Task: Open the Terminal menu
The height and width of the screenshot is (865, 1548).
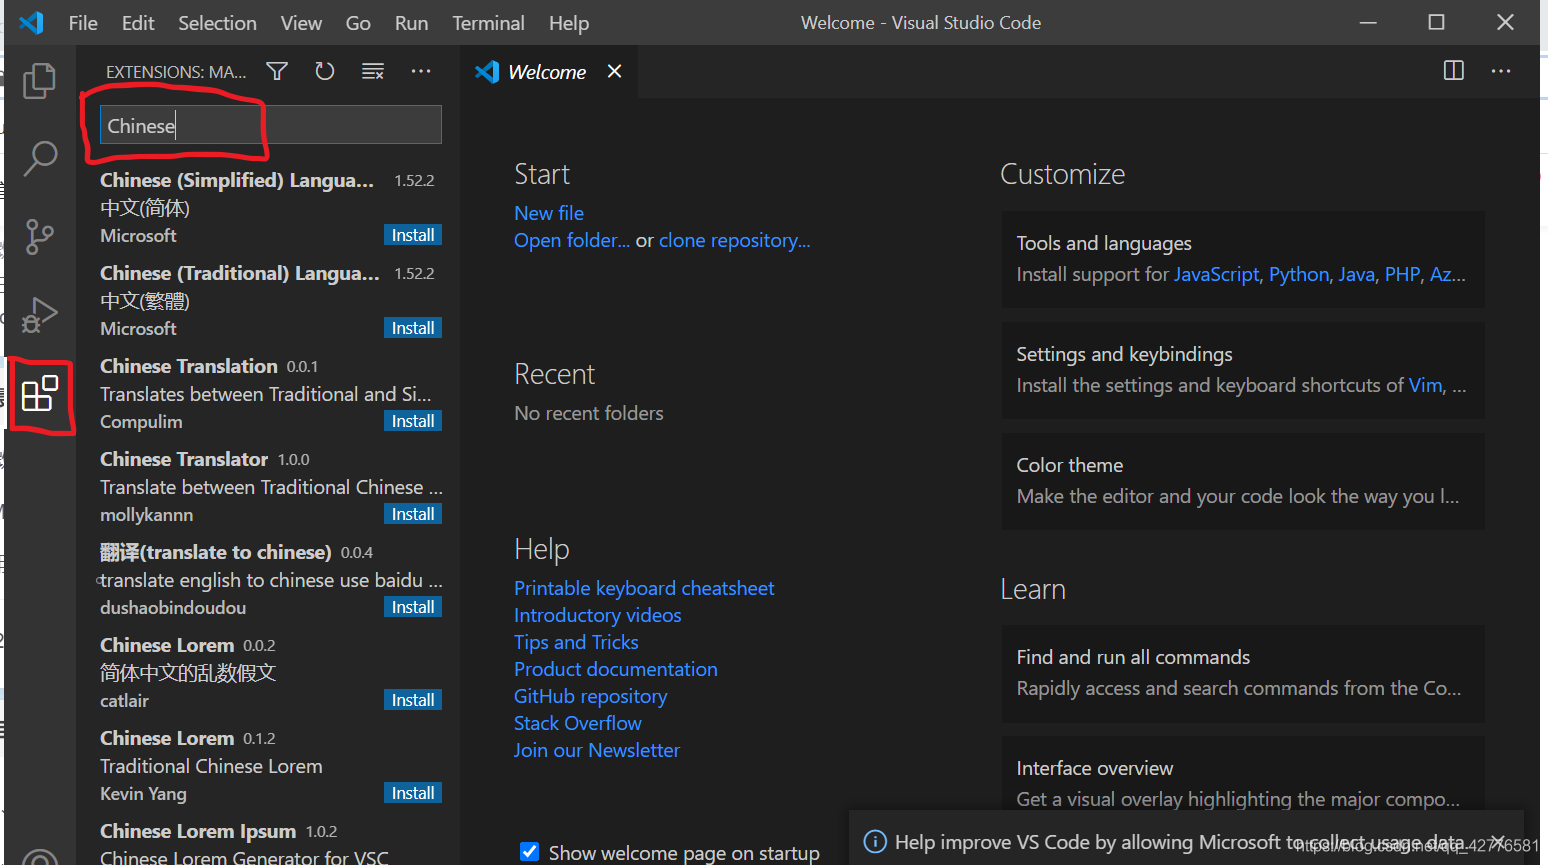Action: (x=488, y=22)
